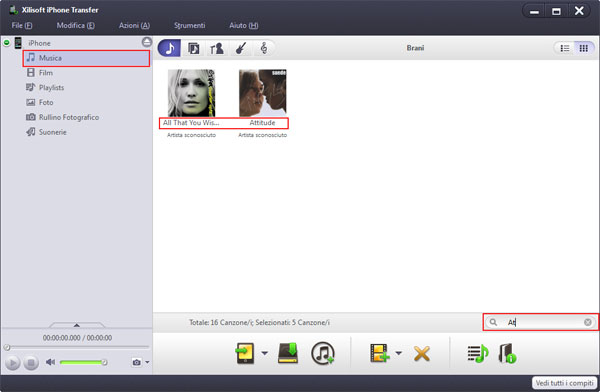Export selected files to iTunes
Viewport: 600px width, 392px height.
click(x=323, y=353)
